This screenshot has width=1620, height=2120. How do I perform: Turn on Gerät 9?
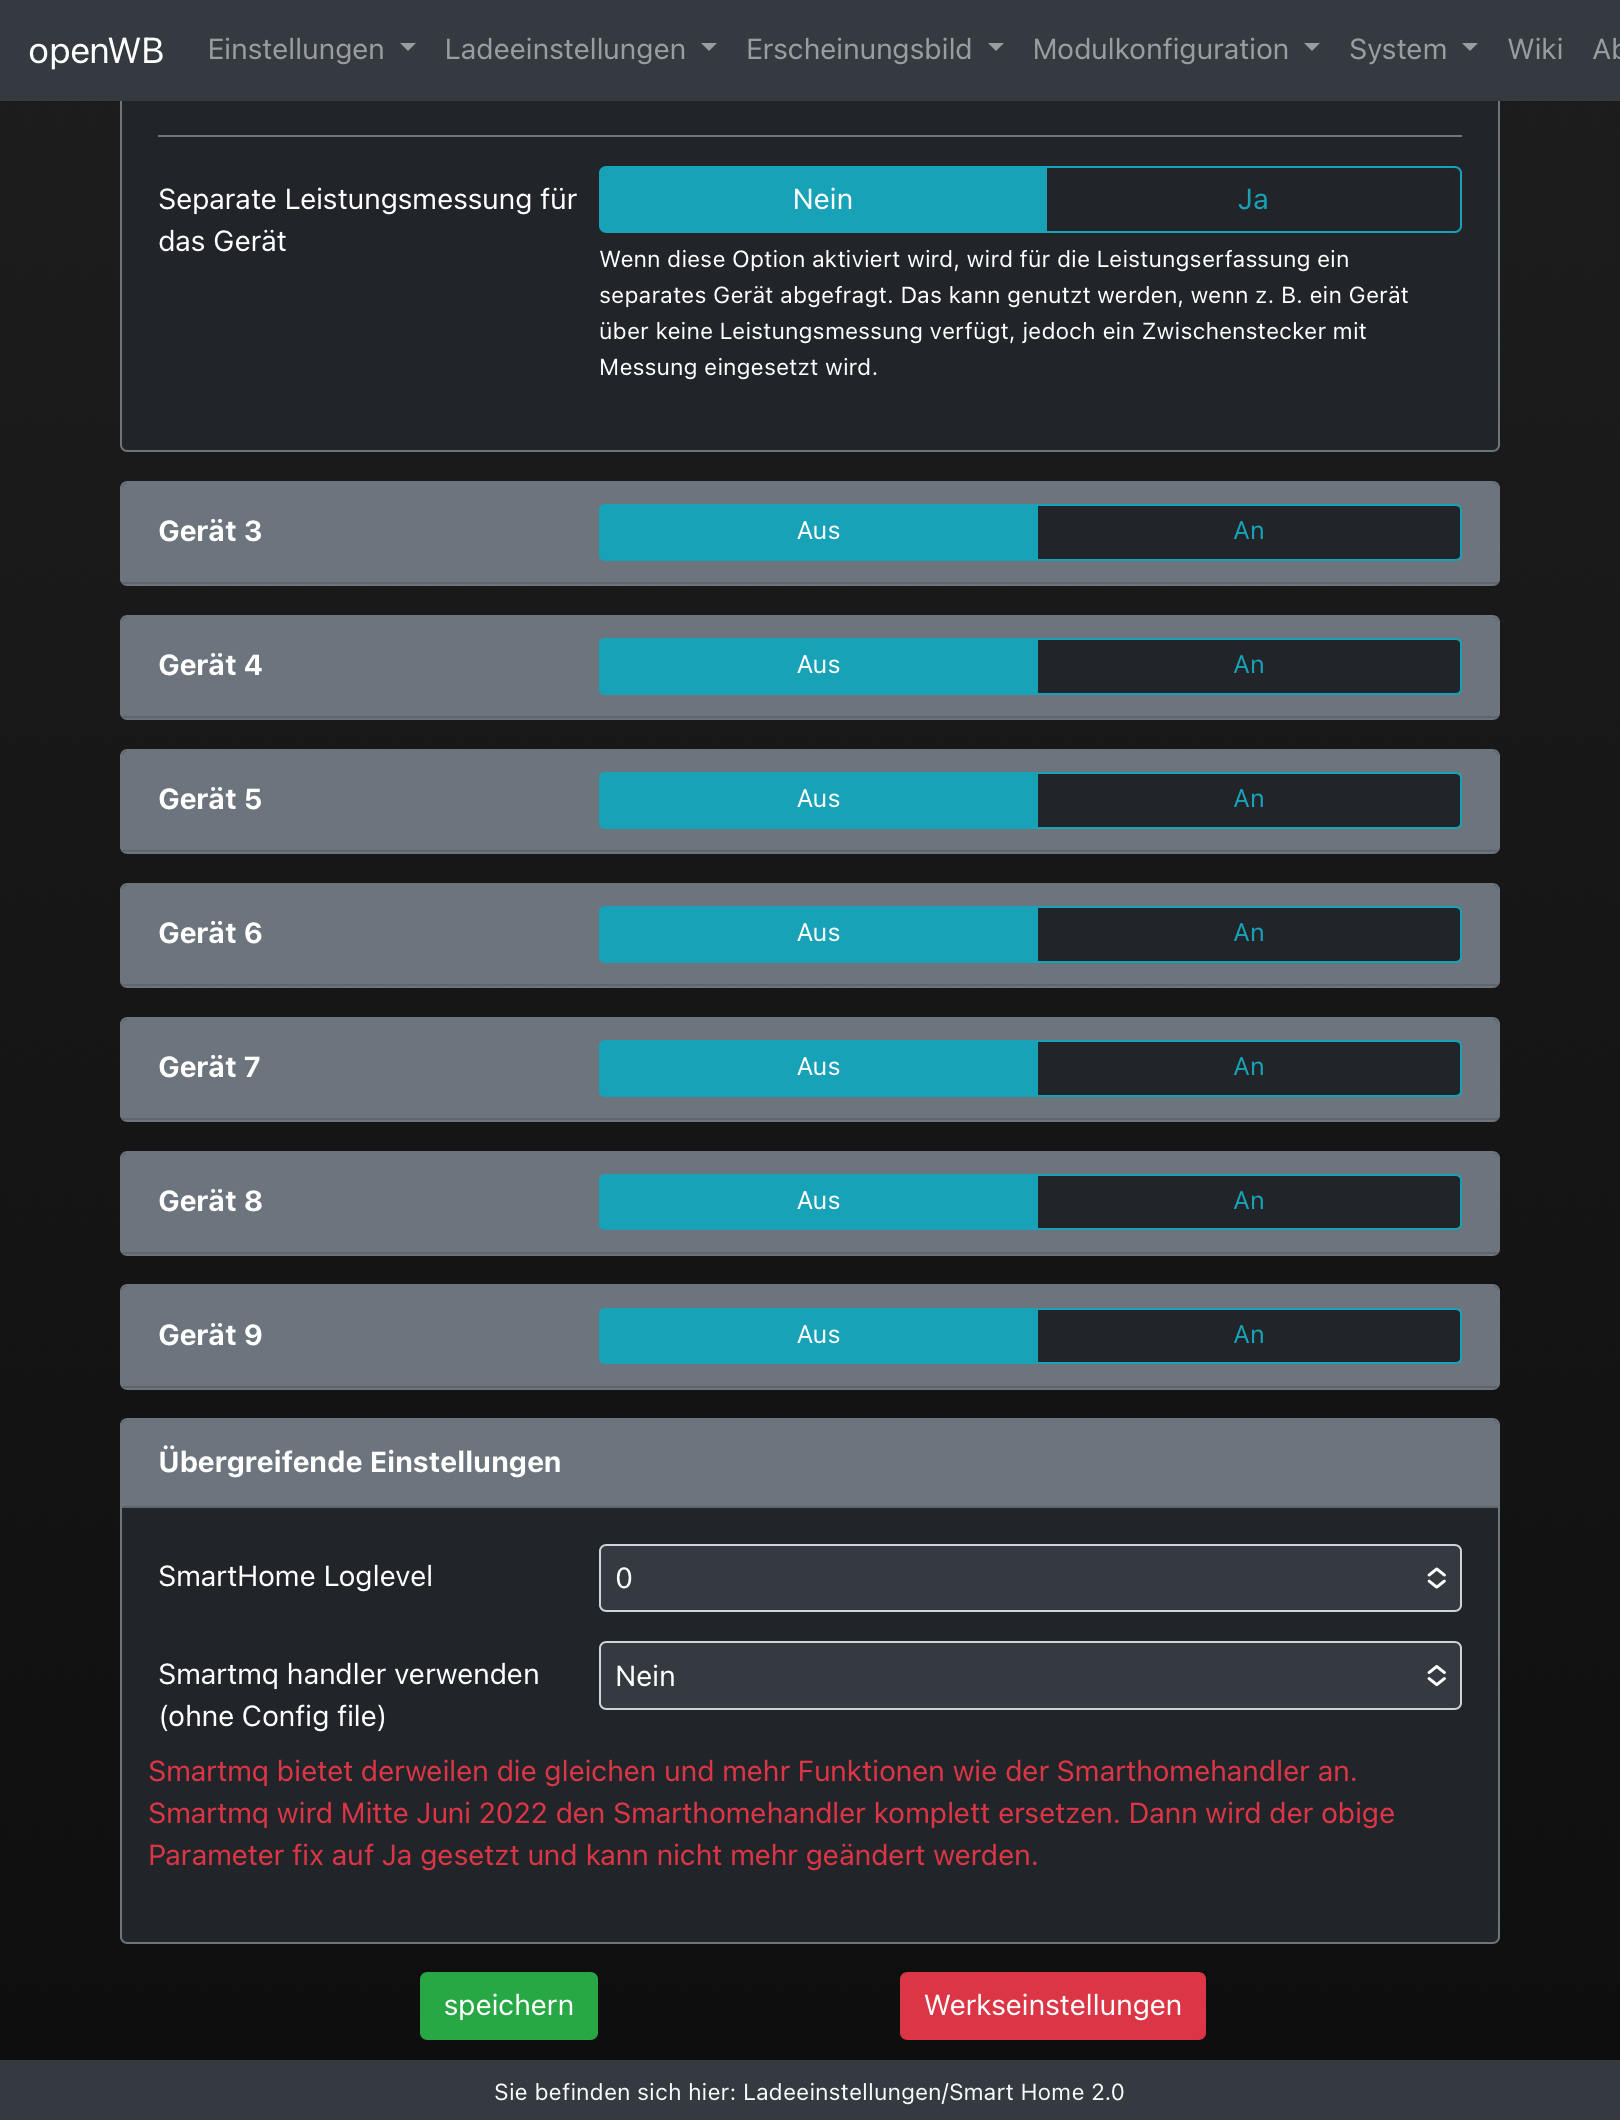(x=1248, y=1335)
